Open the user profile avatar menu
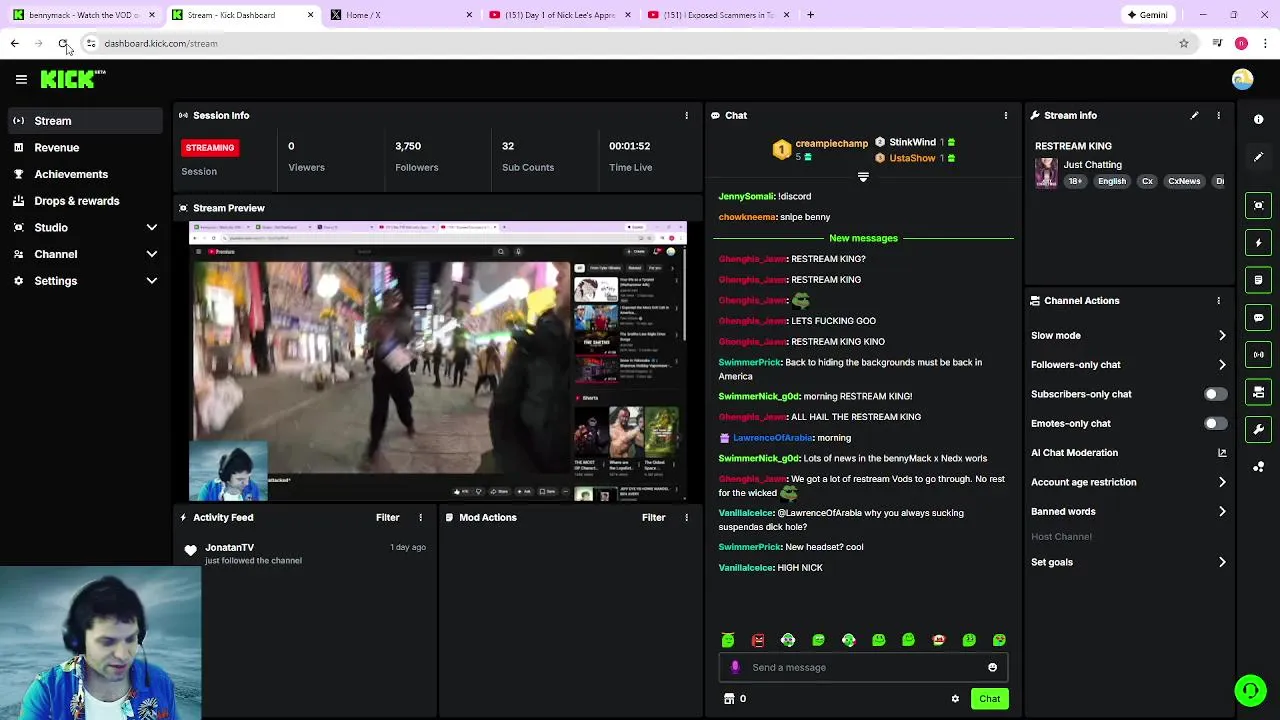Image resolution: width=1280 pixels, height=720 pixels. 1242,80
